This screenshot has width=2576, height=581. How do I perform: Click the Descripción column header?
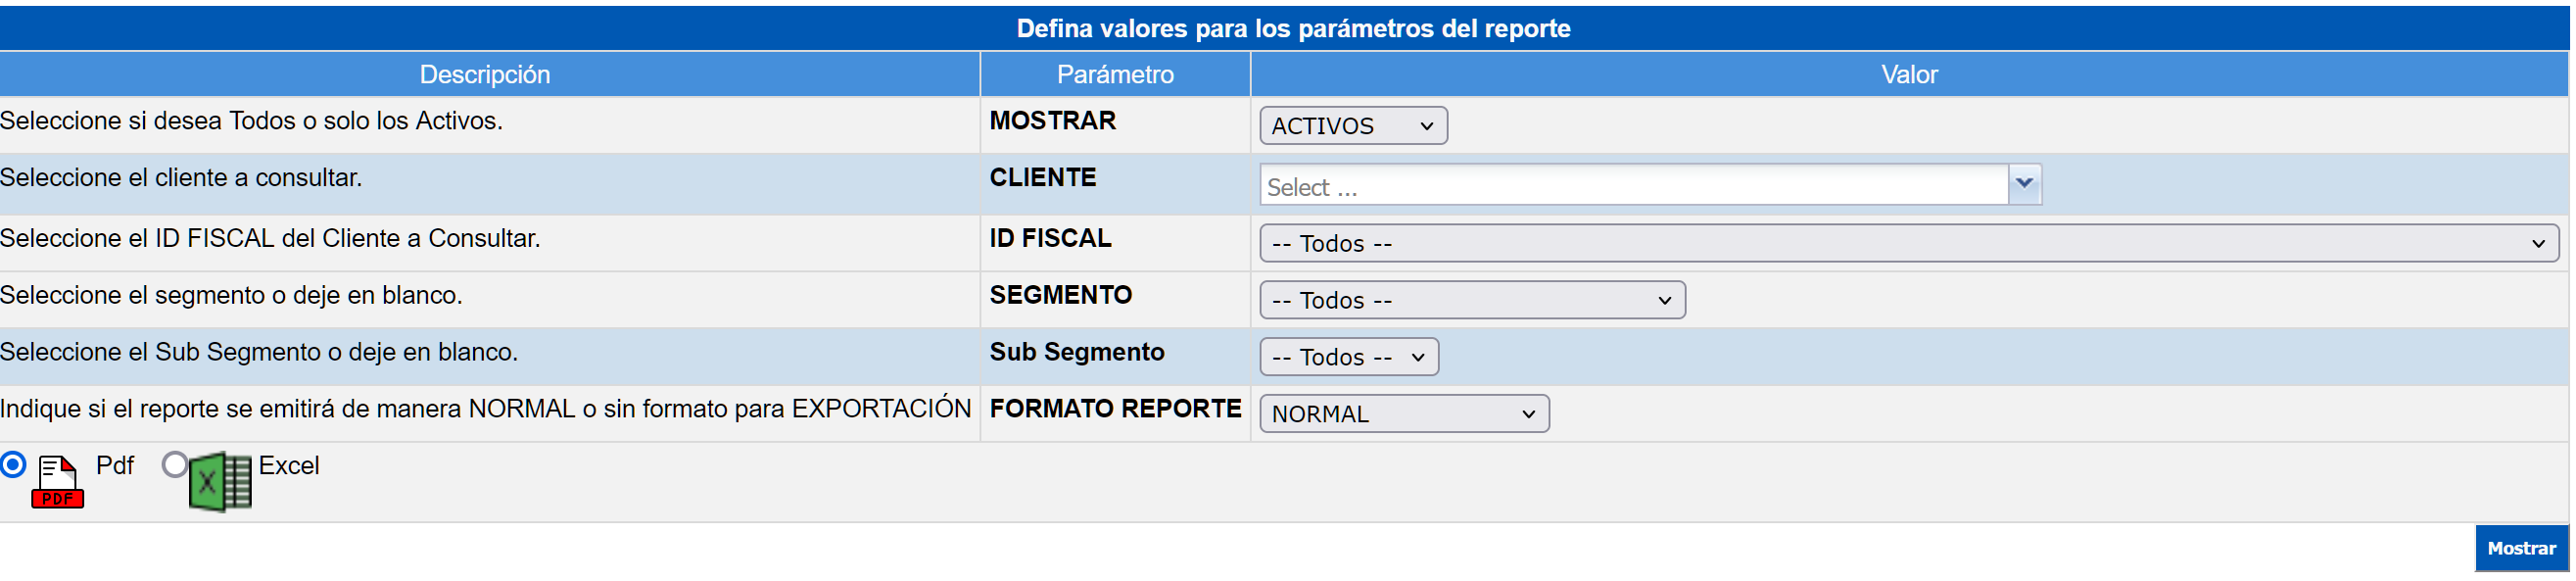(x=485, y=75)
